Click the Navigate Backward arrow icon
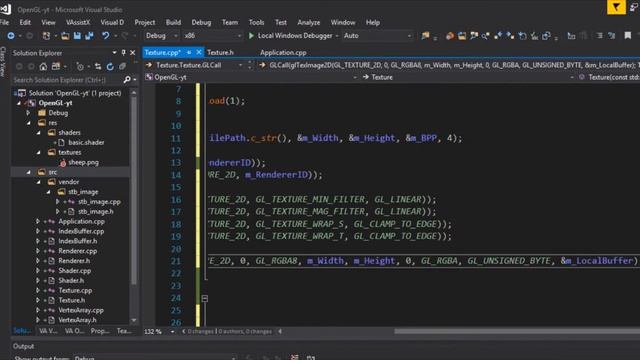The height and width of the screenshot is (360, 640). tap(11, 36)
